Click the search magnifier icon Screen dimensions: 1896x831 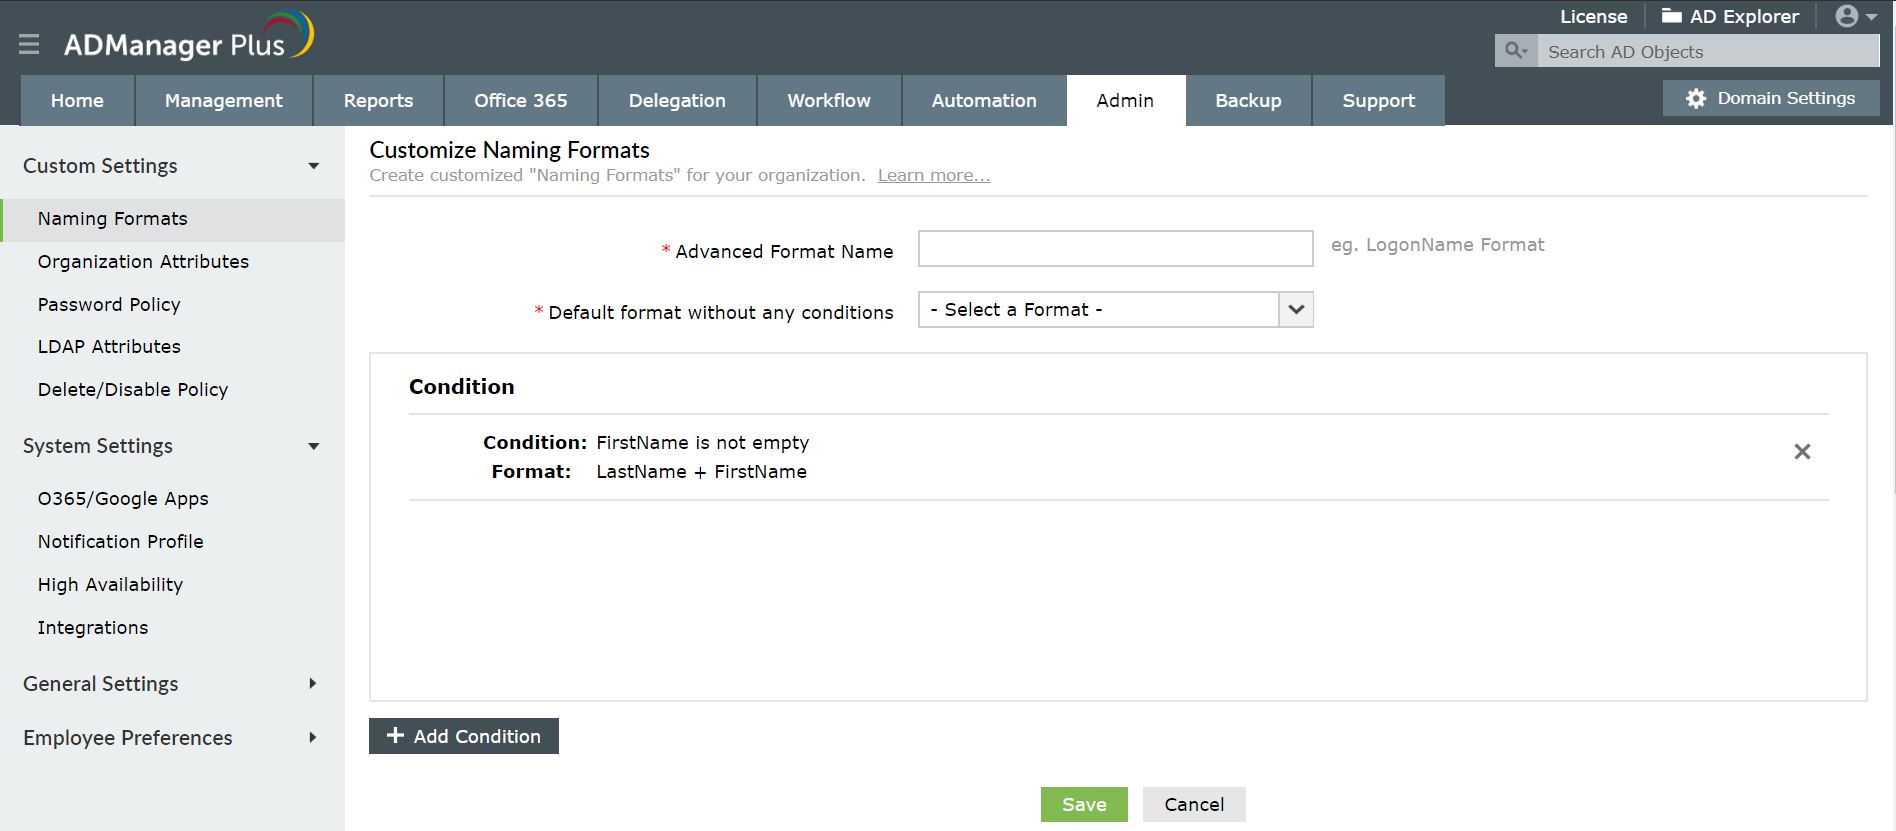[1515, 51]
